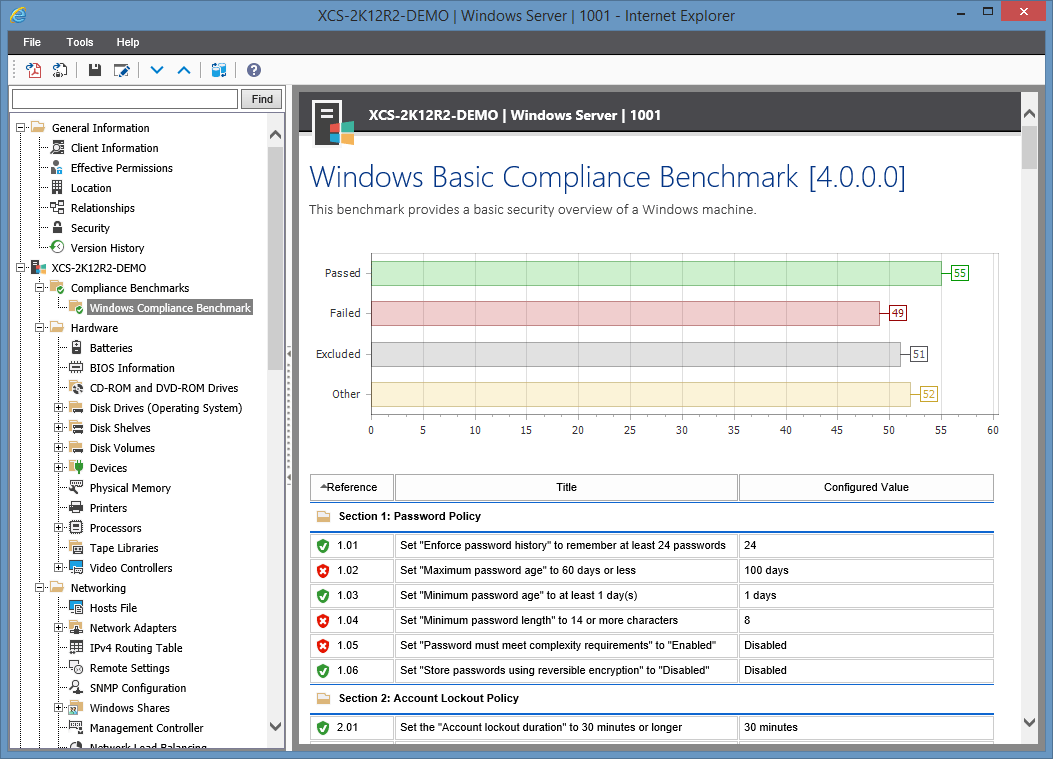This screenshot has width=1053, height=759.
Task: Save the report using the save icon
Action: point(95,70)
